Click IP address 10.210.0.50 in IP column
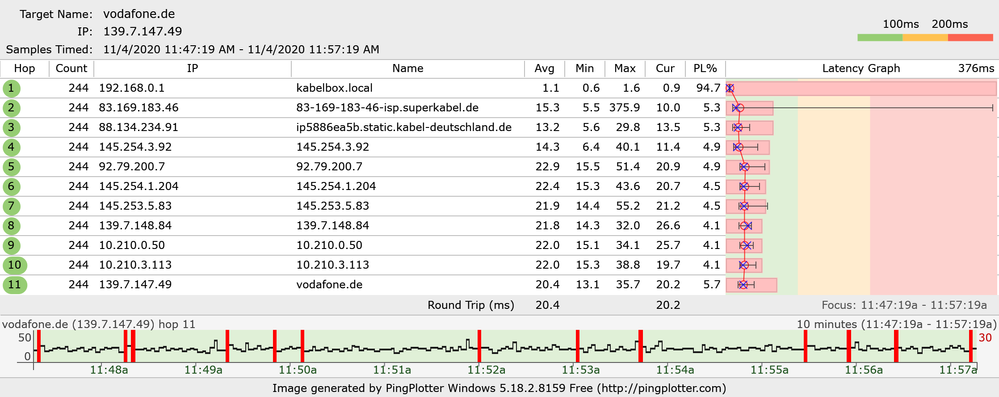 pos(131,245)
